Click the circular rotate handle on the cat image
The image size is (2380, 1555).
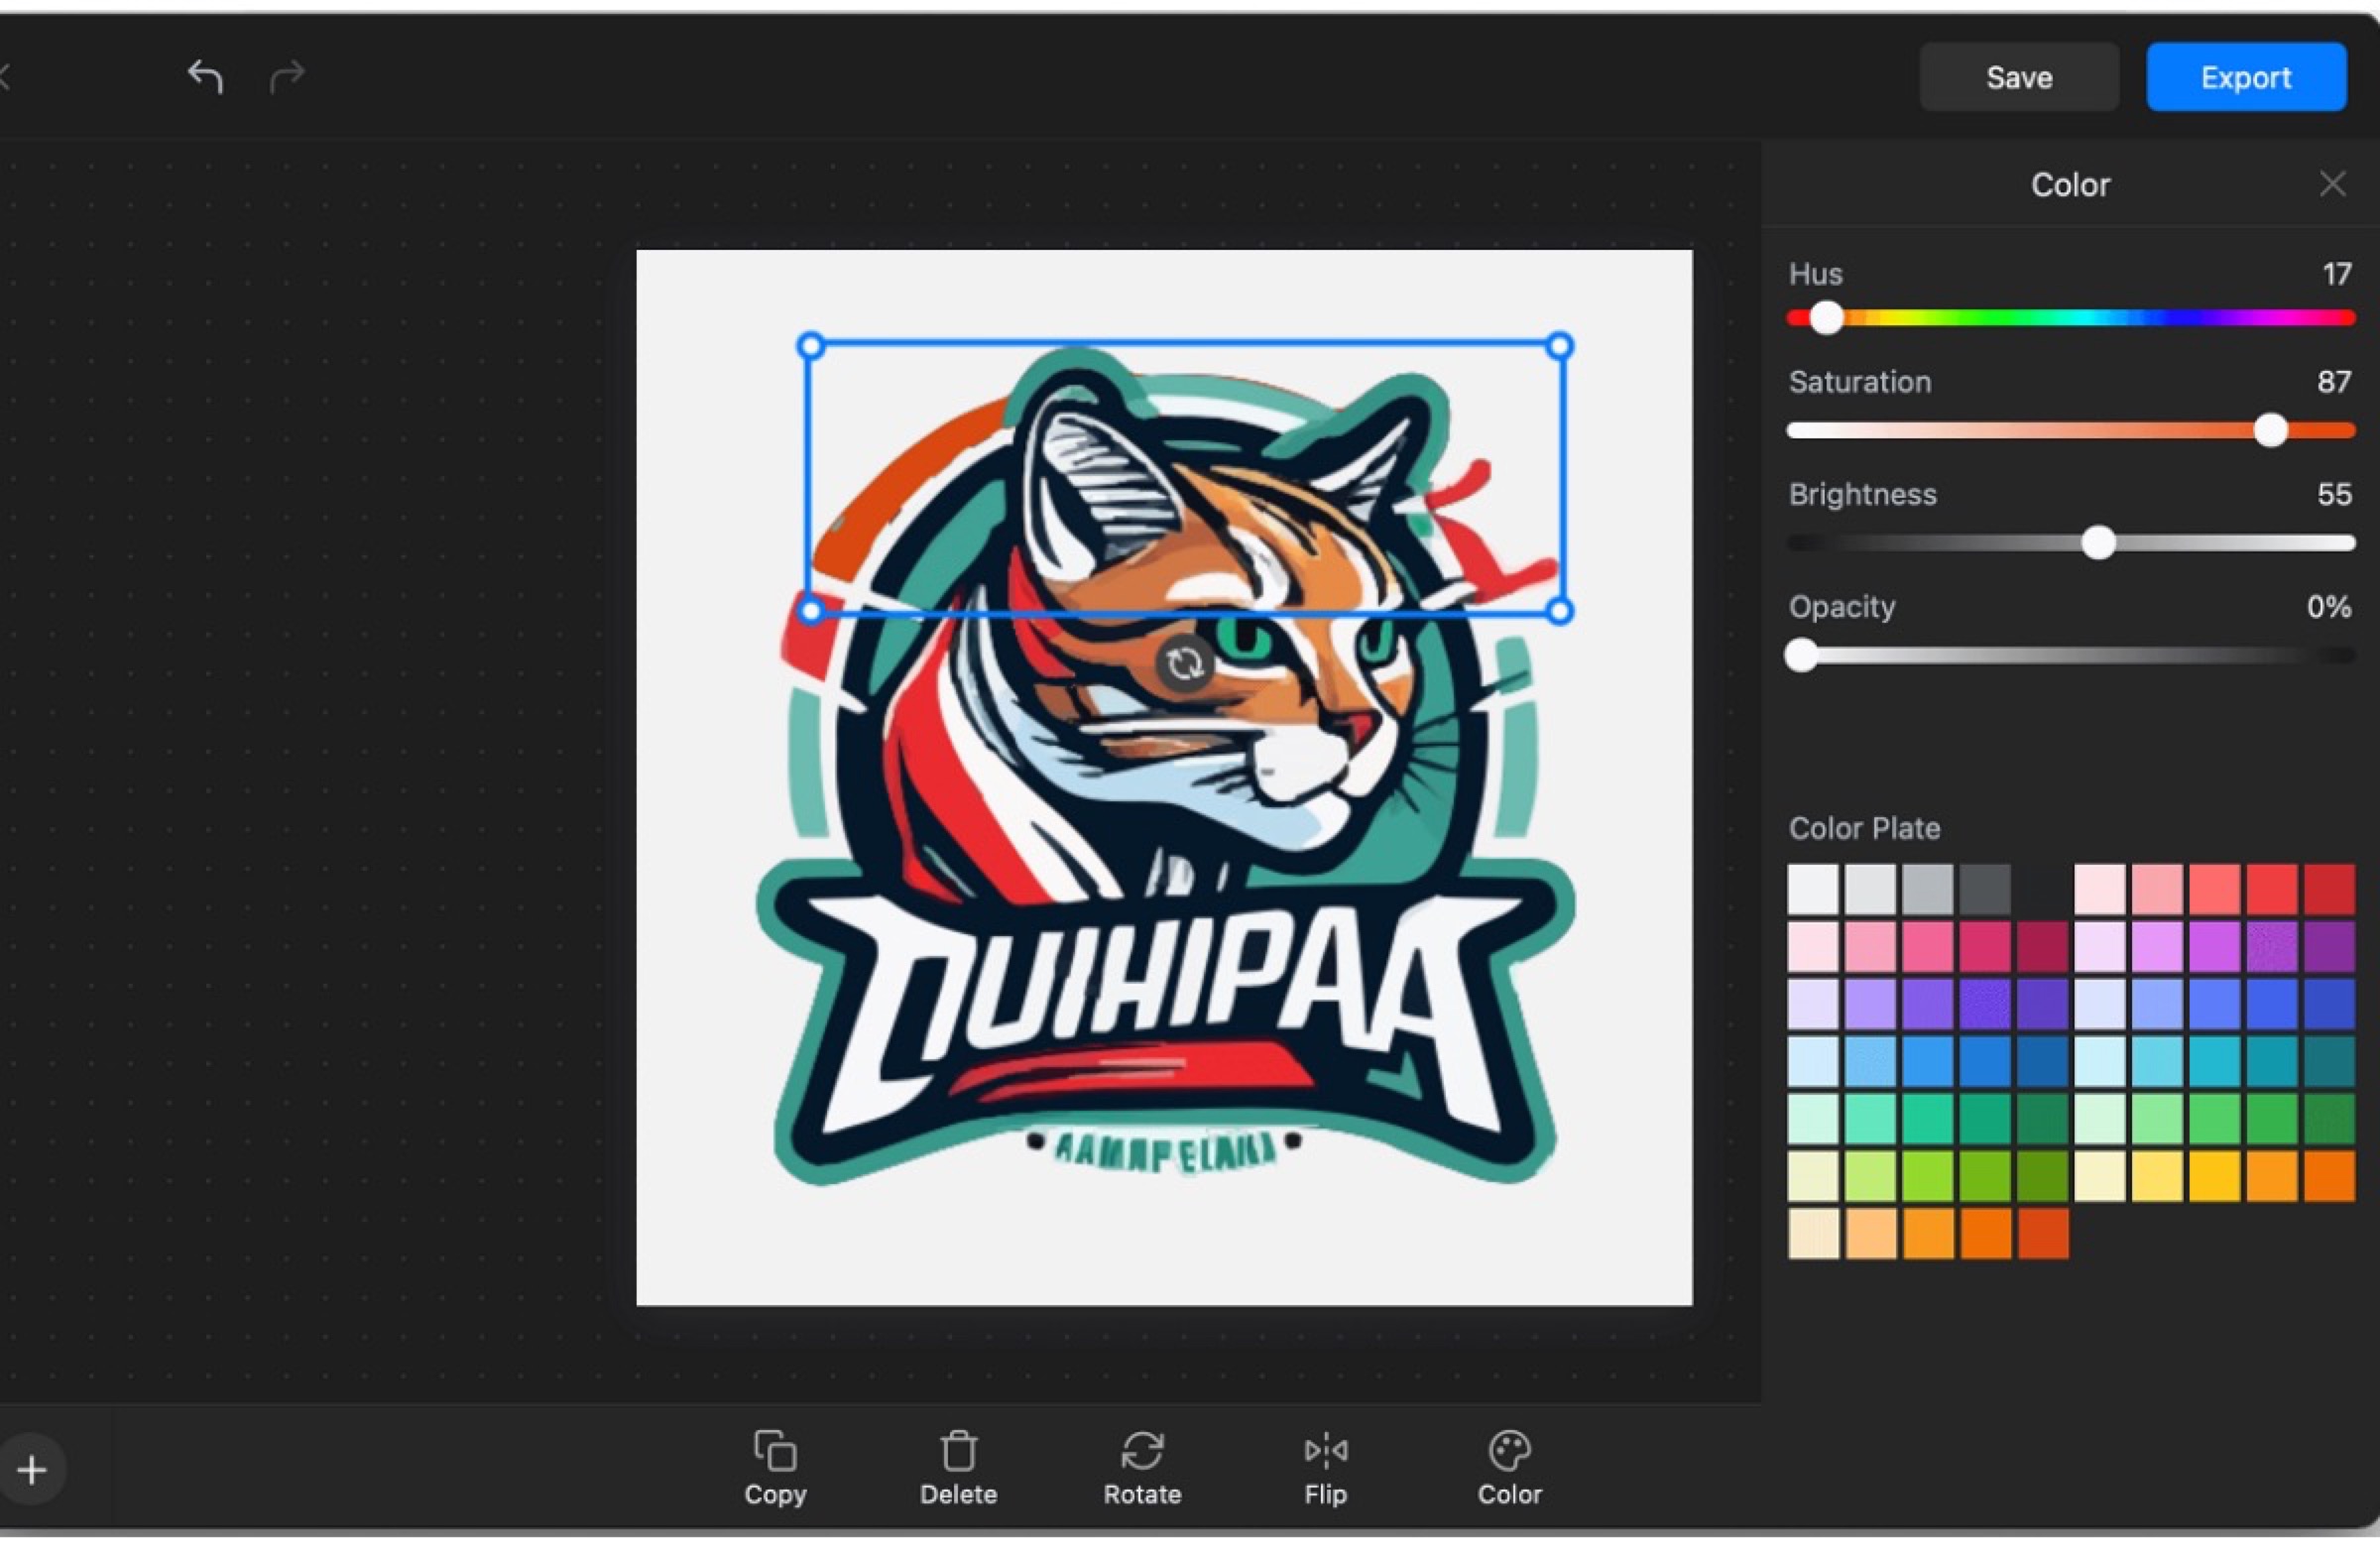pos(1184,663)
